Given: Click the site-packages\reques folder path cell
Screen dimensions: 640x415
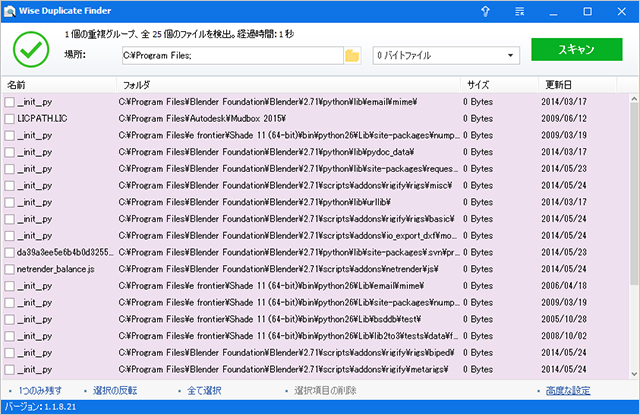Looking at the screenshot, I should point(288,169).
